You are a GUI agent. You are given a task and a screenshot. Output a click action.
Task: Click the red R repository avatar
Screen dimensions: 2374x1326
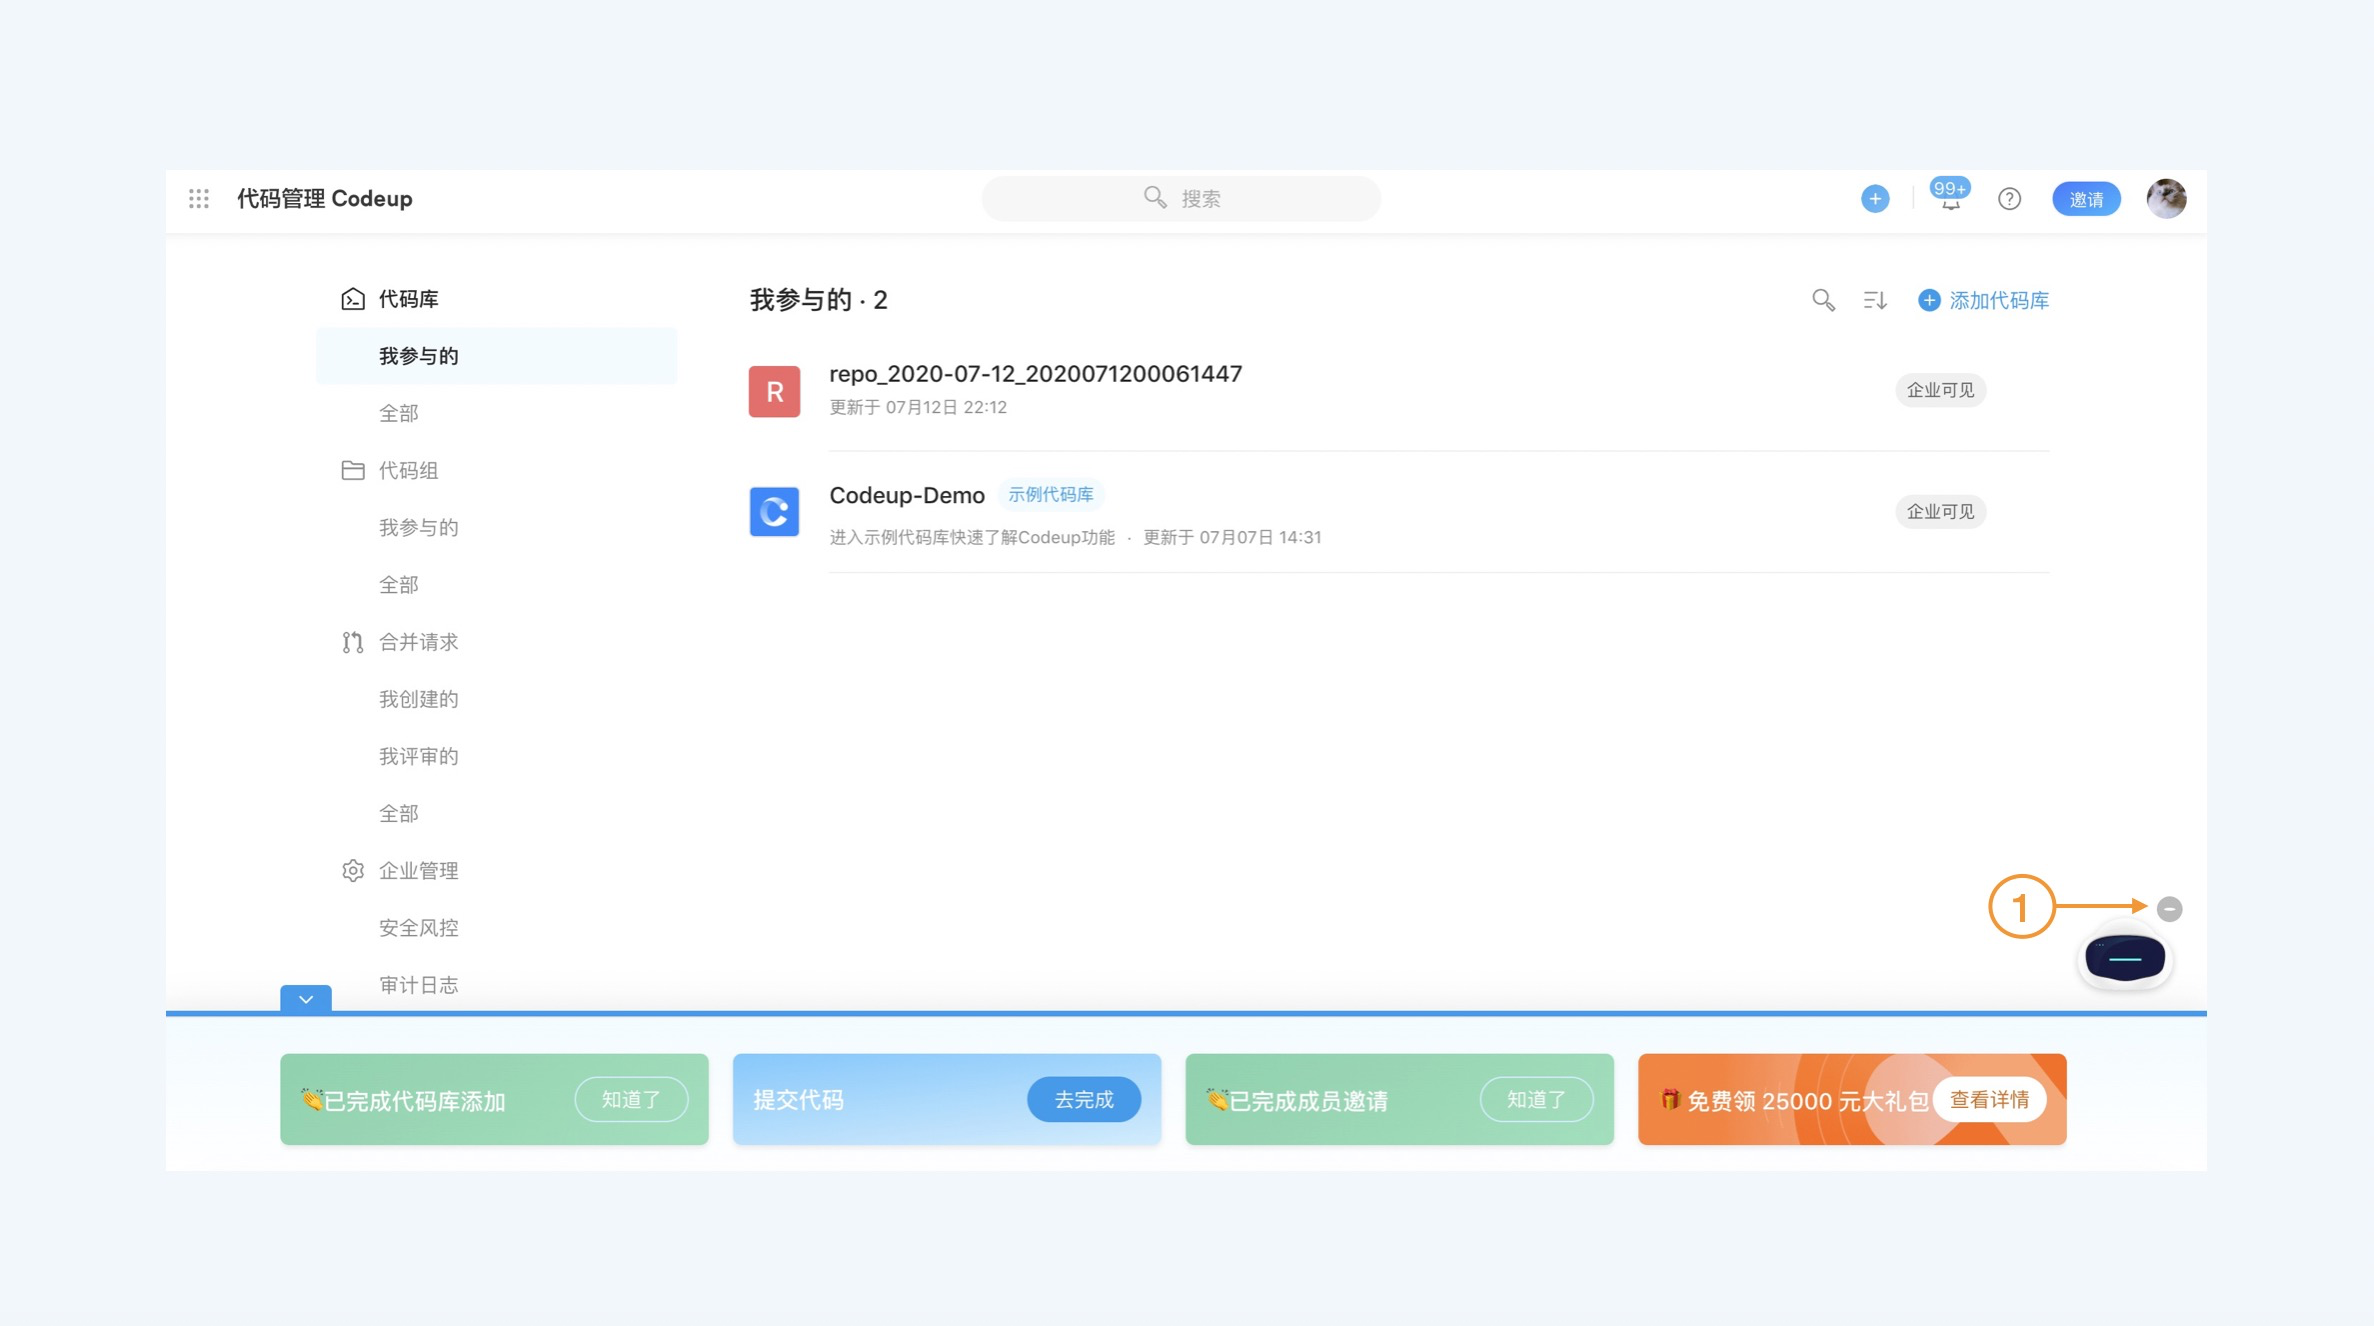click(774, 391)
